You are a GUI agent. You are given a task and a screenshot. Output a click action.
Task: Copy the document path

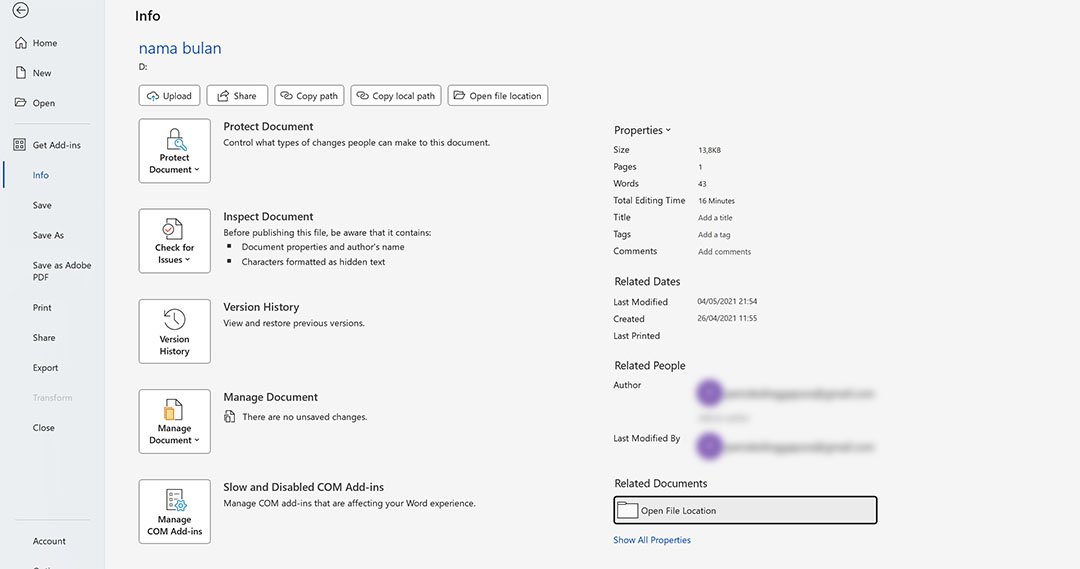pyautogui.click(x=309, y=96)
